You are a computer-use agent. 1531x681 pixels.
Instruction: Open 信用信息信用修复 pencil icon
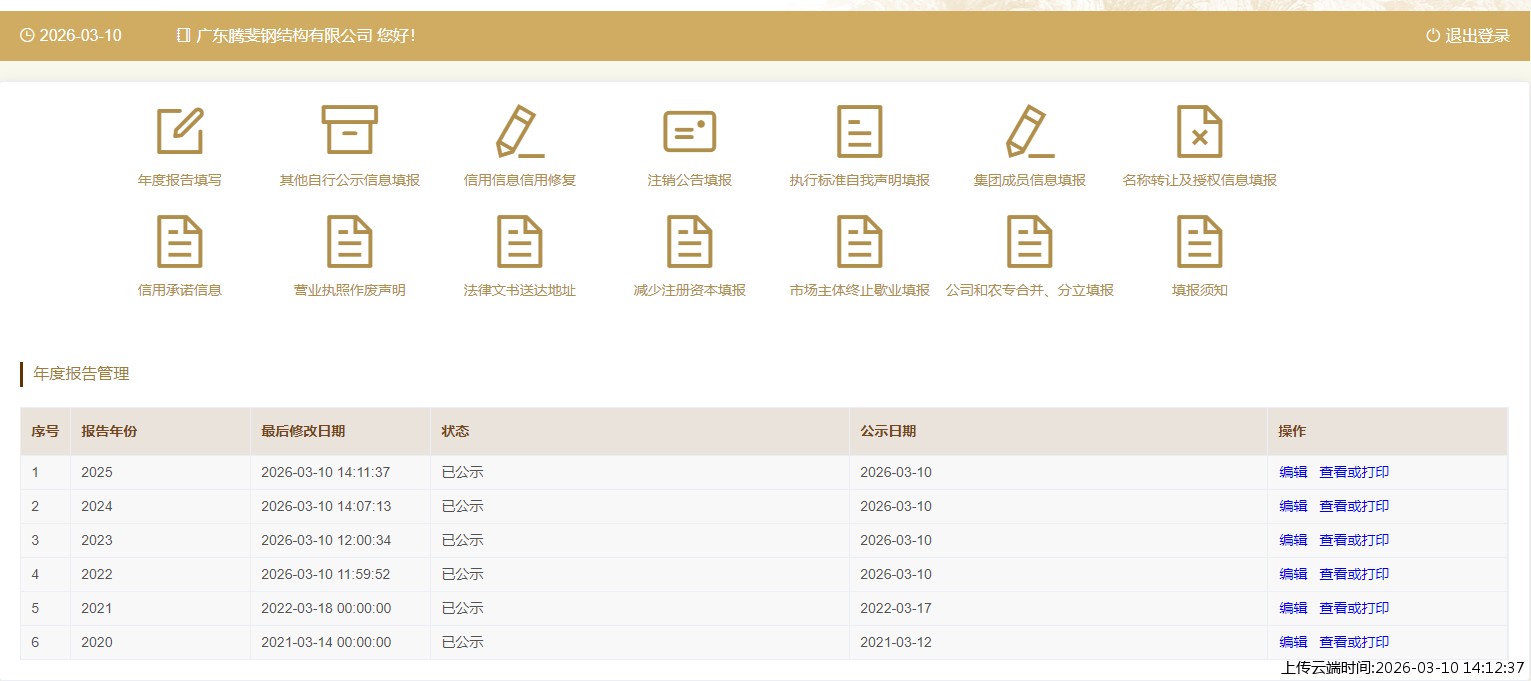[520, 131]
